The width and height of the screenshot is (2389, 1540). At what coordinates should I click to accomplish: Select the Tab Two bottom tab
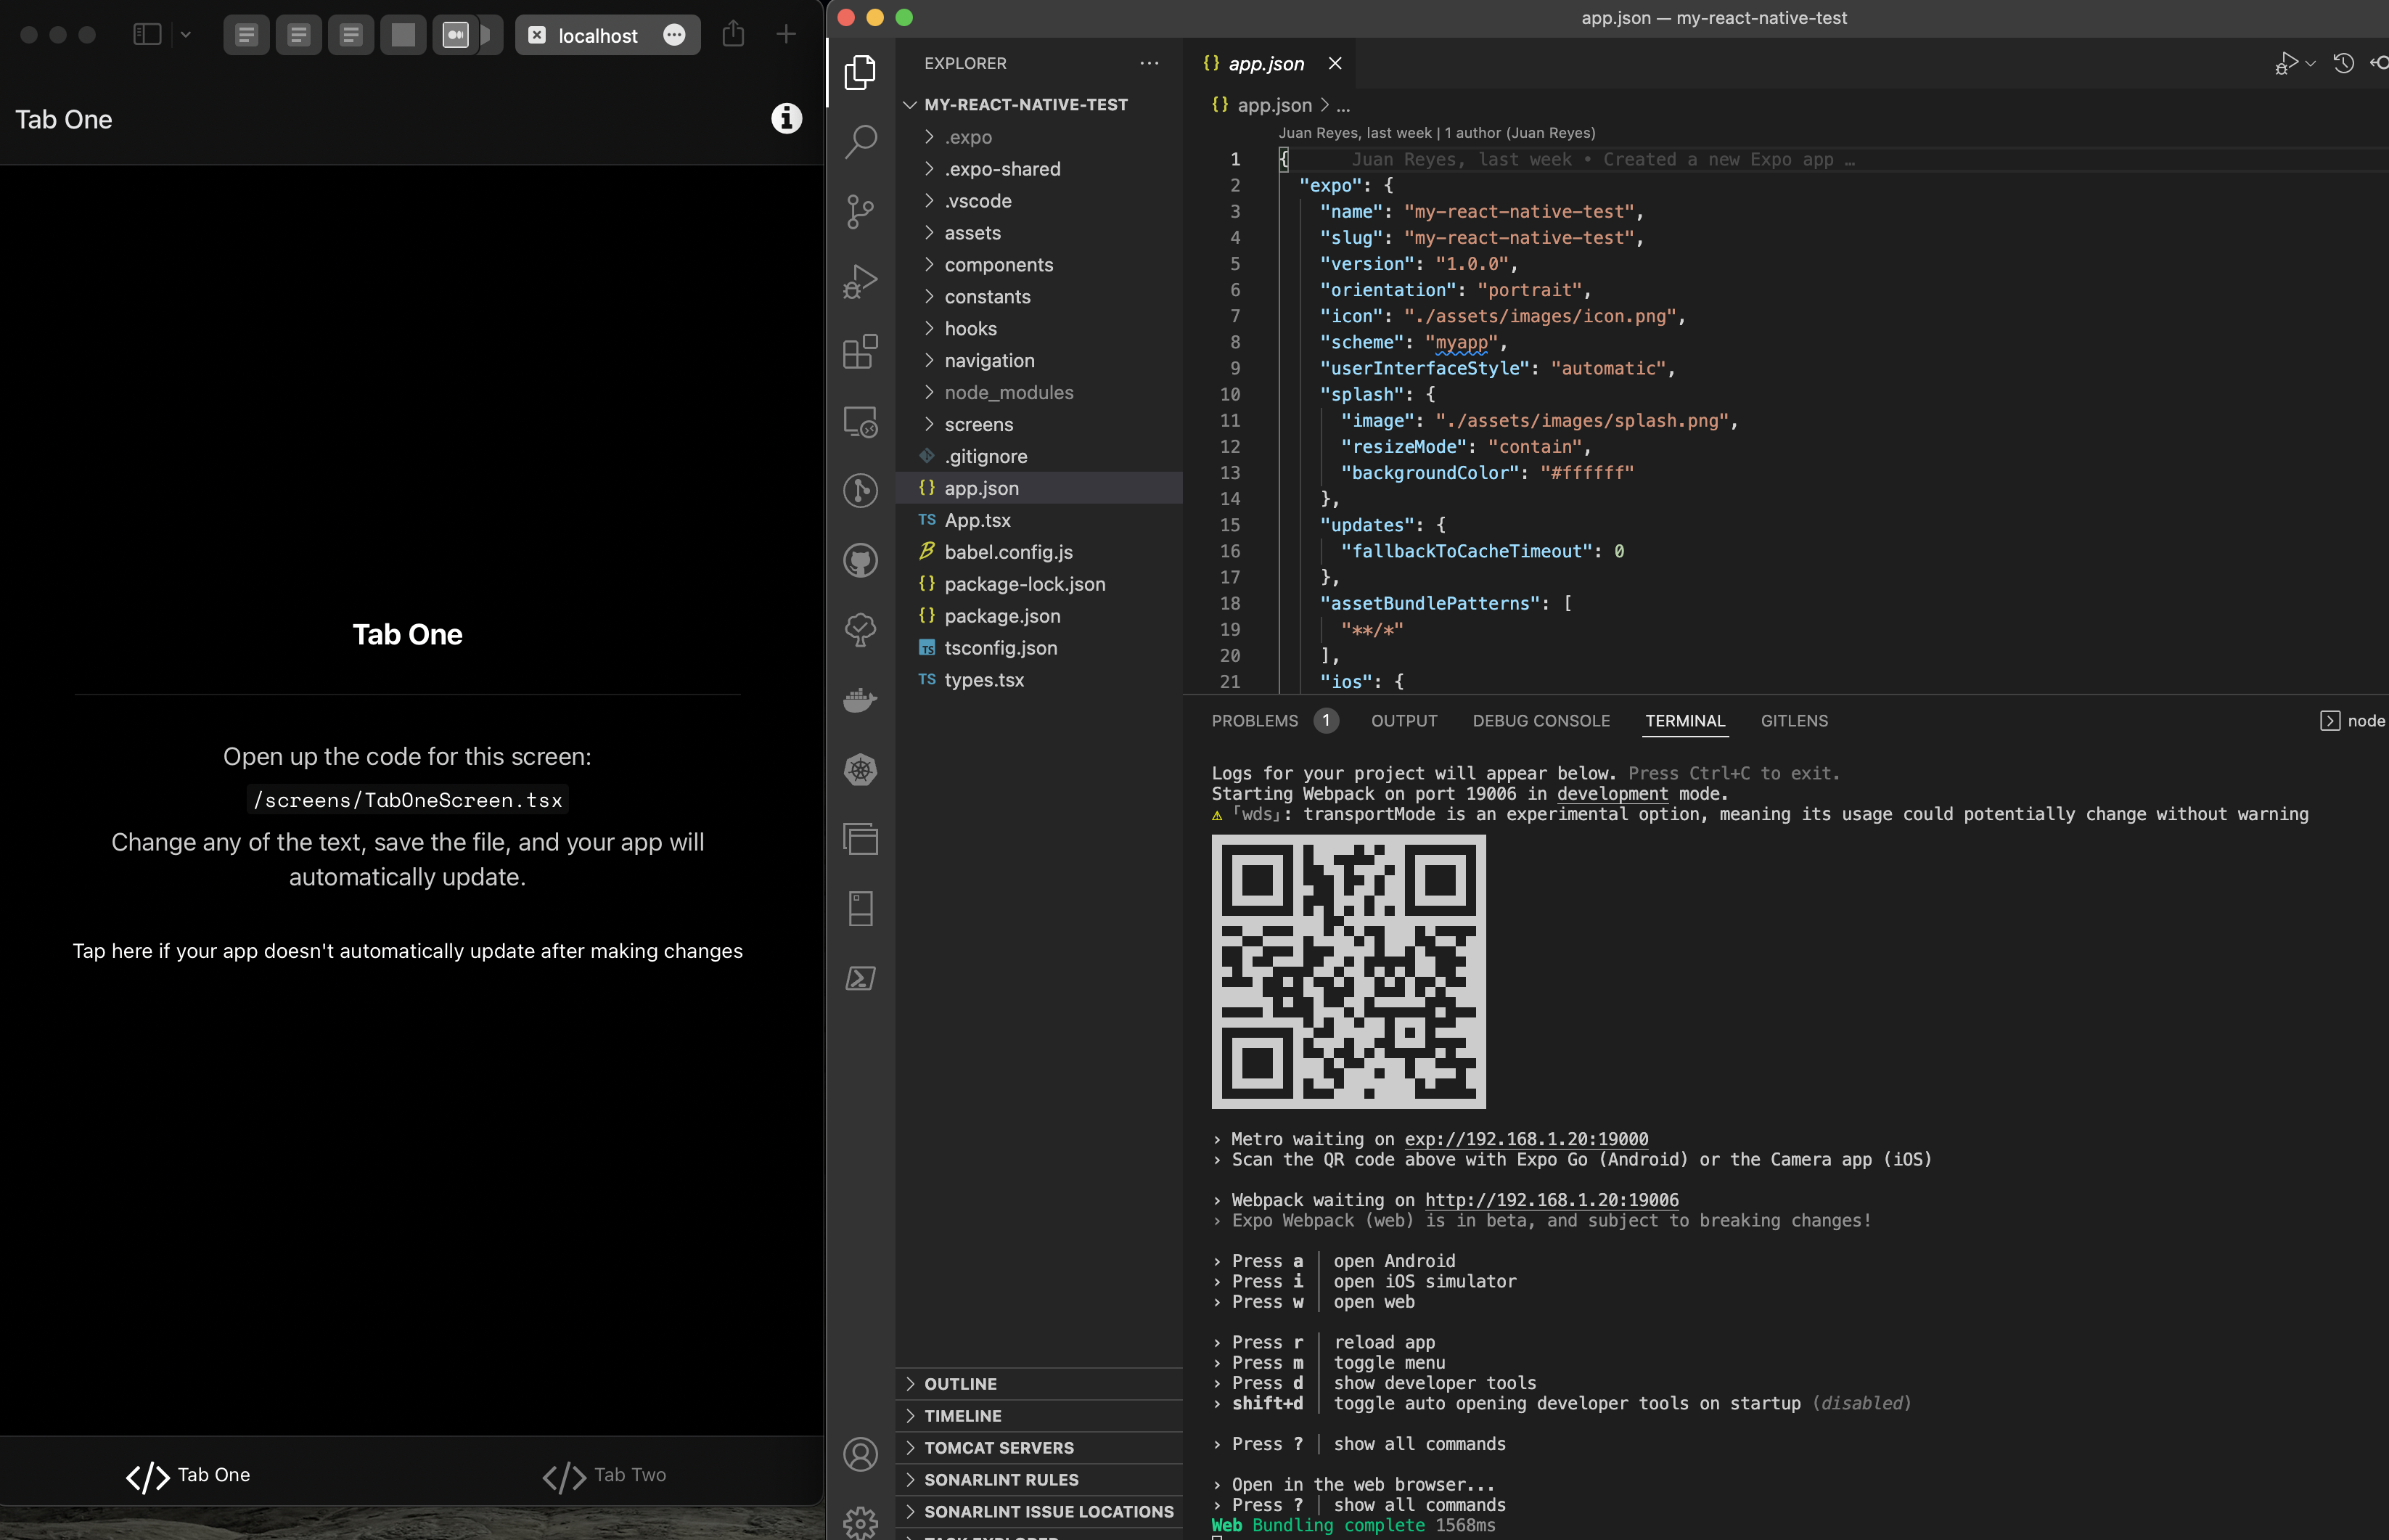click(604, 1475)
